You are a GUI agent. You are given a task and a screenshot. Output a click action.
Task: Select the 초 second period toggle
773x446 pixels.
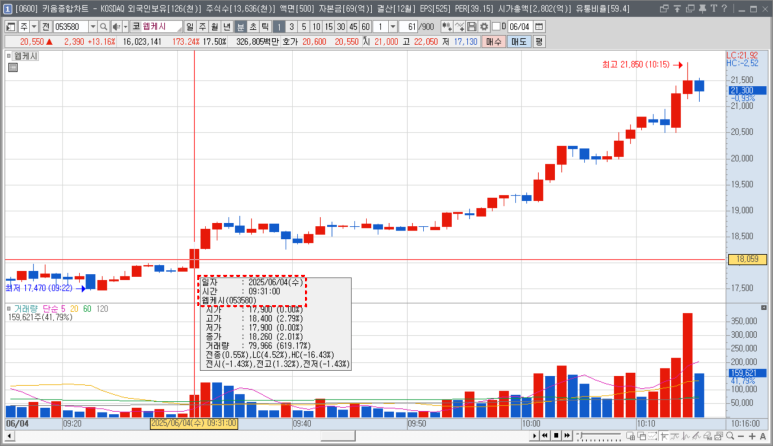click(x=252, y=27)
